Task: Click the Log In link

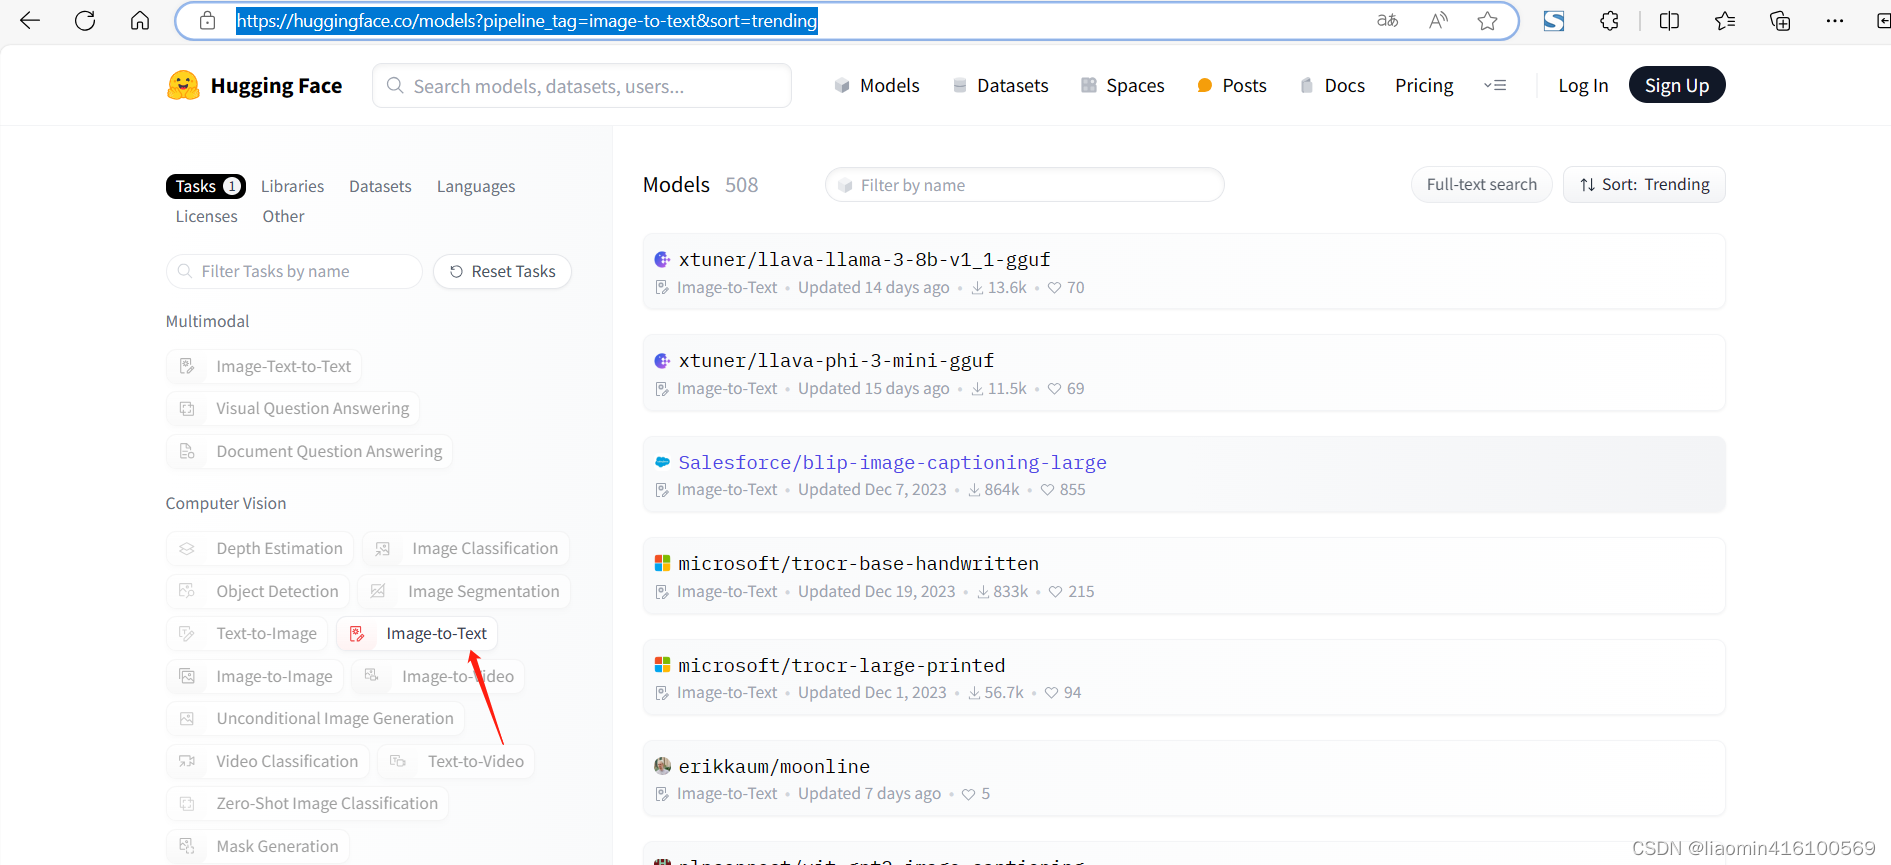Action: [x=1583, y=85]
